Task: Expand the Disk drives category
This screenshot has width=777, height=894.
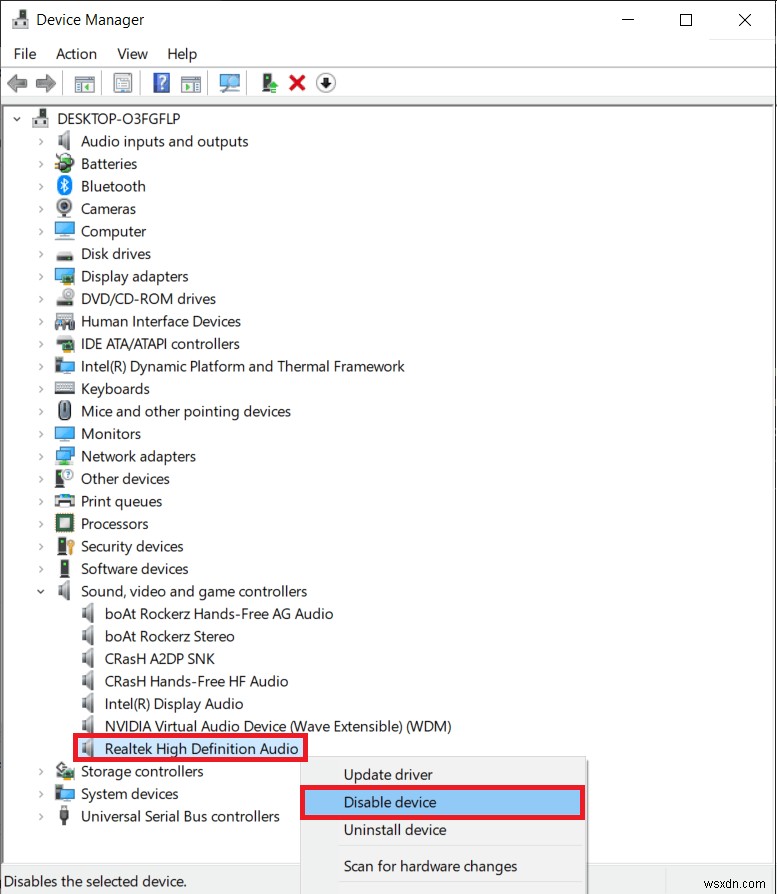Action: [x=40, y=254]
